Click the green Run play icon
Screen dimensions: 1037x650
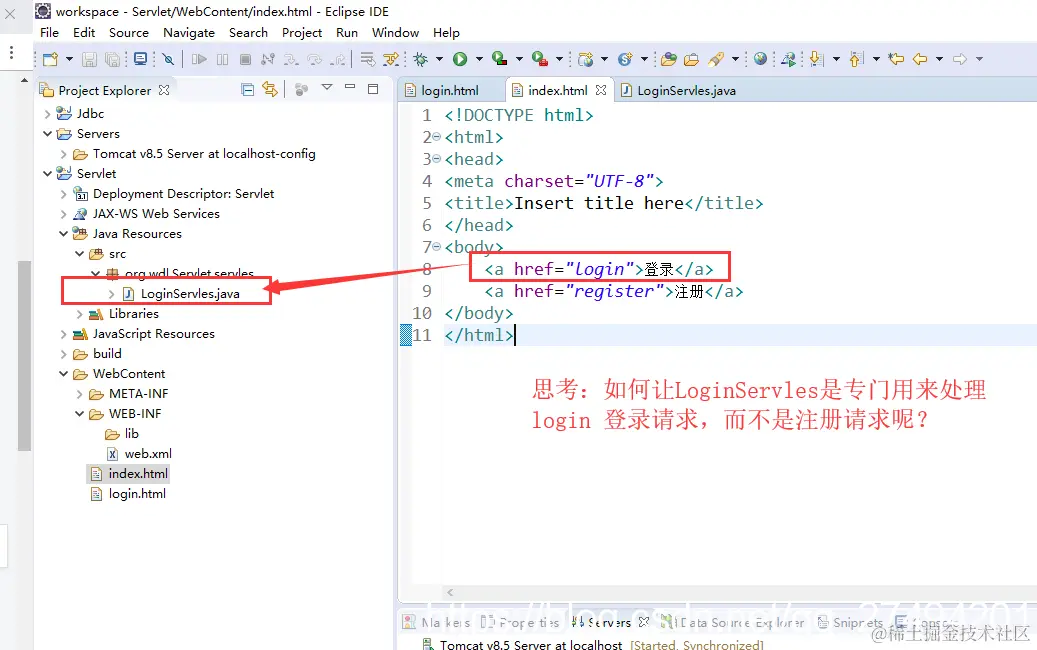(460, 60)
